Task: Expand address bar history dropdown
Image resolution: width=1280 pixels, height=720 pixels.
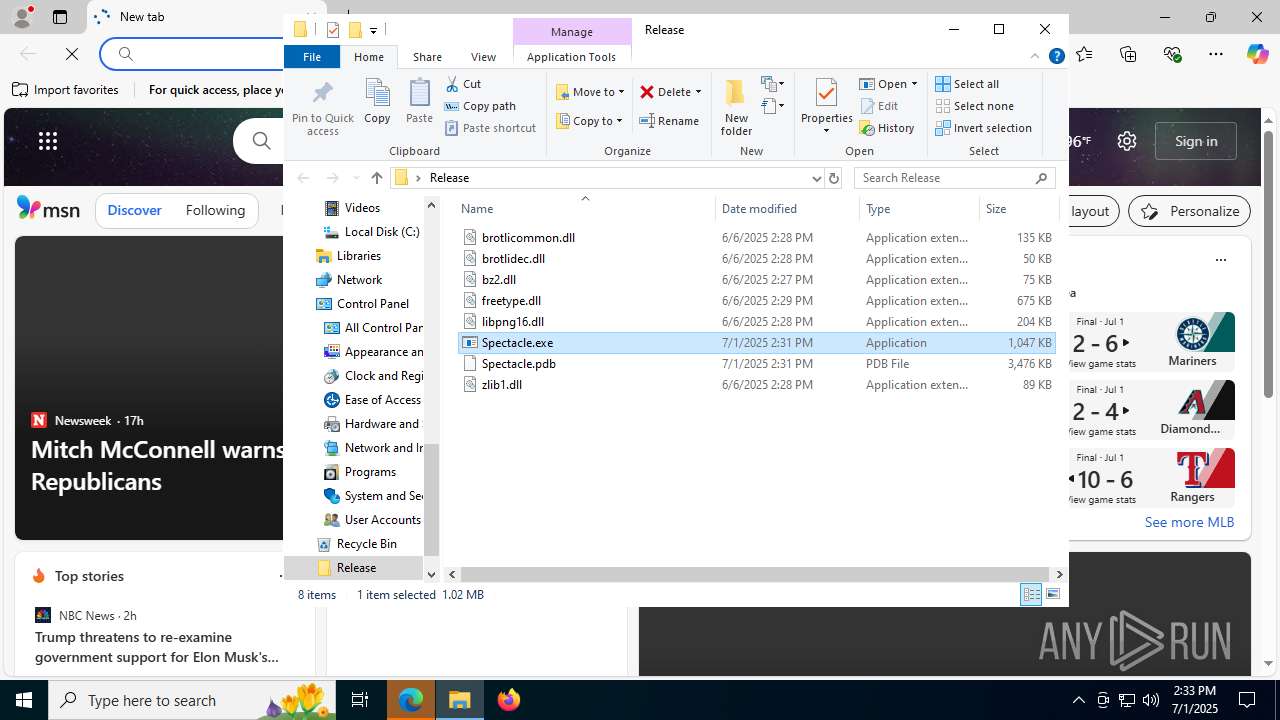Action: [816, 178]
